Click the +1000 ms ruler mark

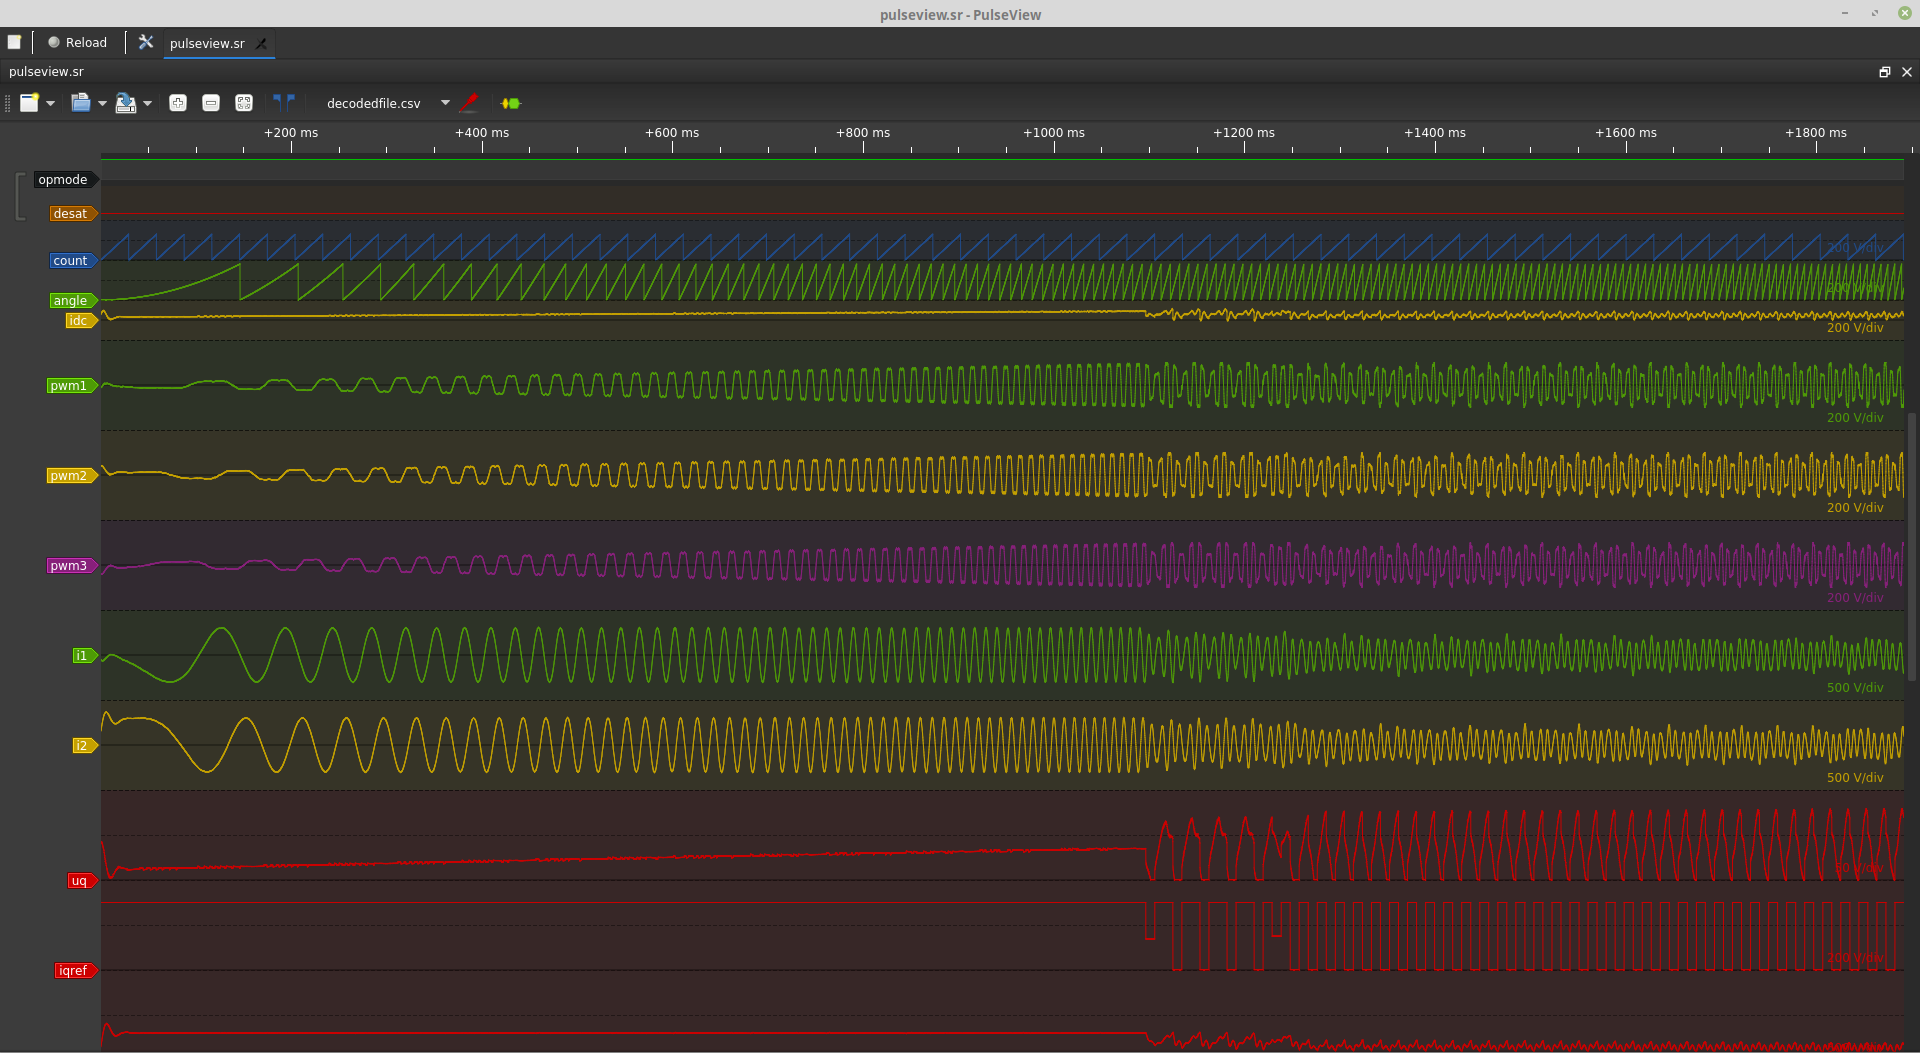[1053, 133]
